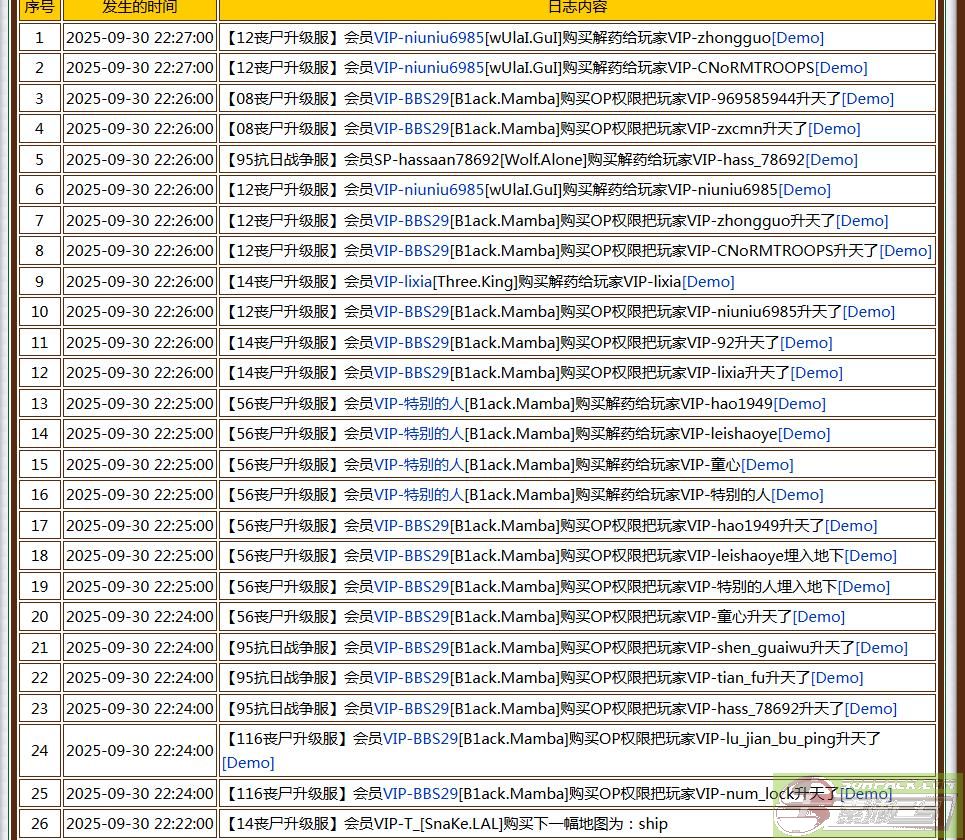
Task: Open [Demo] link after VIP-leishaoye in row 14
Action: pos(804,434)
